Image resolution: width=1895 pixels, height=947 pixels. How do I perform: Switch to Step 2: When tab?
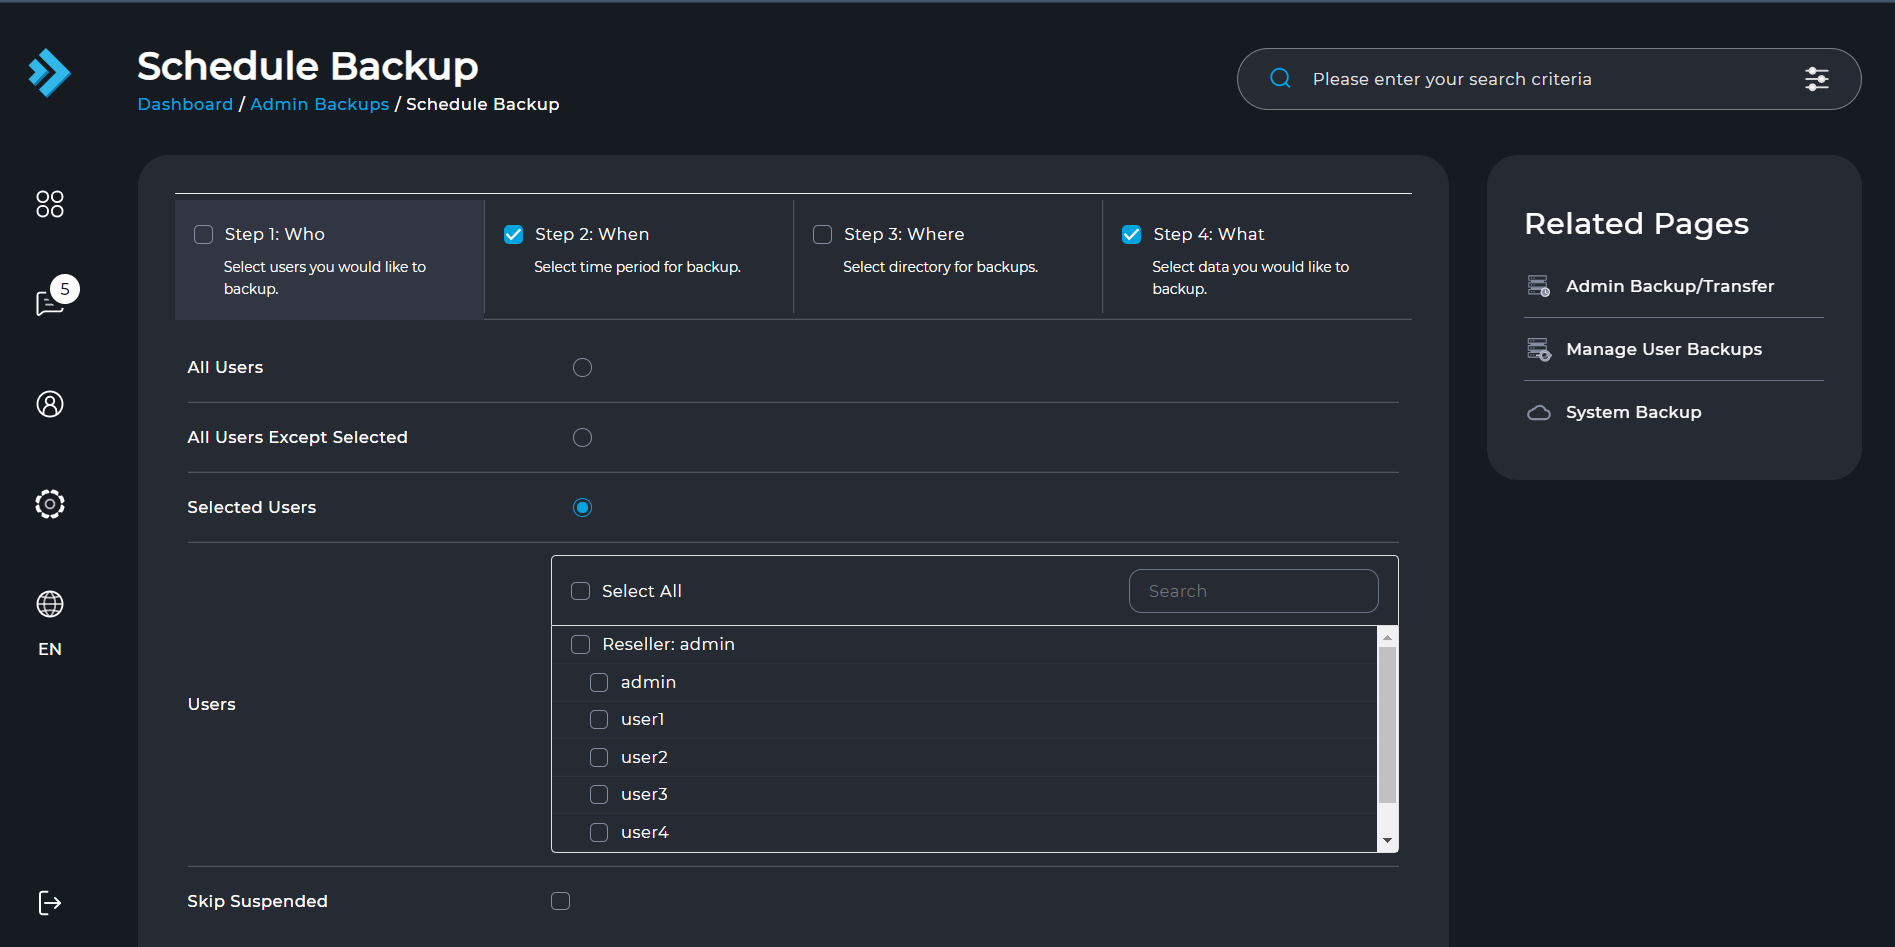click(x=638, y=259)
